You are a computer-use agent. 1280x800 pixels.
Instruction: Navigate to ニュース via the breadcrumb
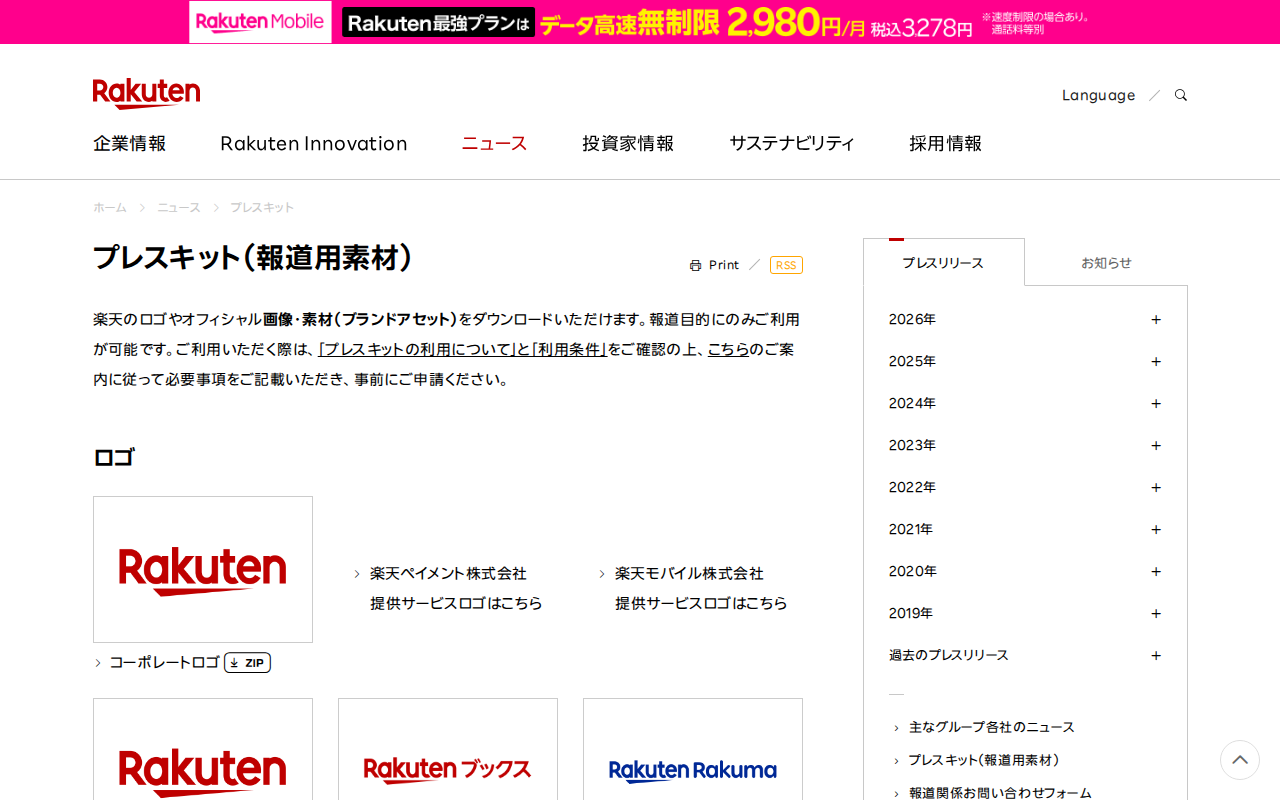pyautogui.click(x=178, y=207)
